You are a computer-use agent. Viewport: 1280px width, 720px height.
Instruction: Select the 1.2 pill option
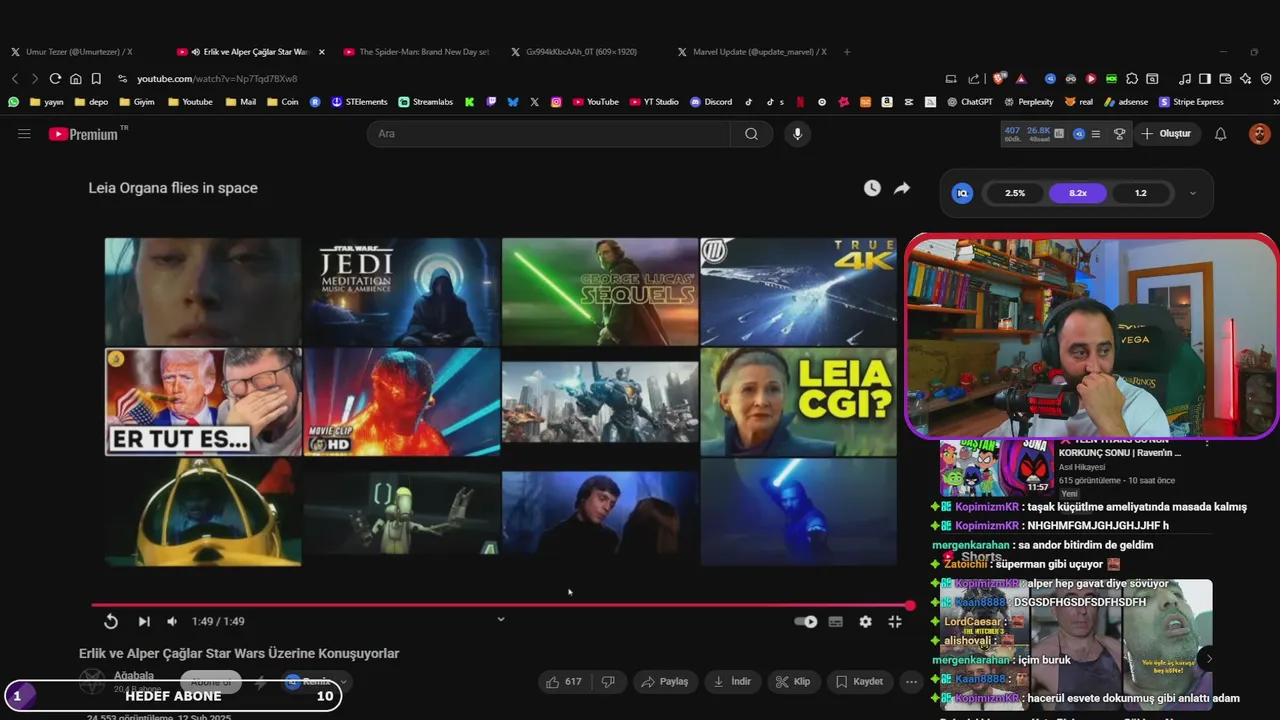(x=1140, y=193)
